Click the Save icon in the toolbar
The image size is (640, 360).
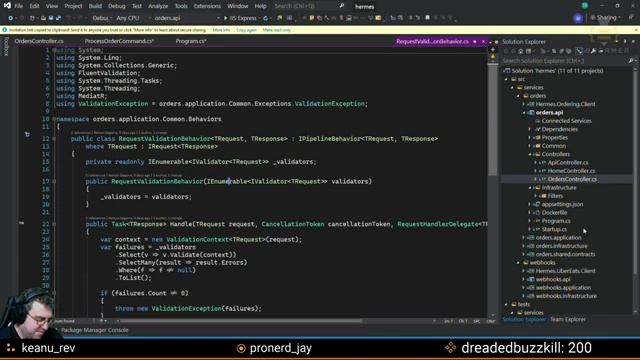(51, 18)
